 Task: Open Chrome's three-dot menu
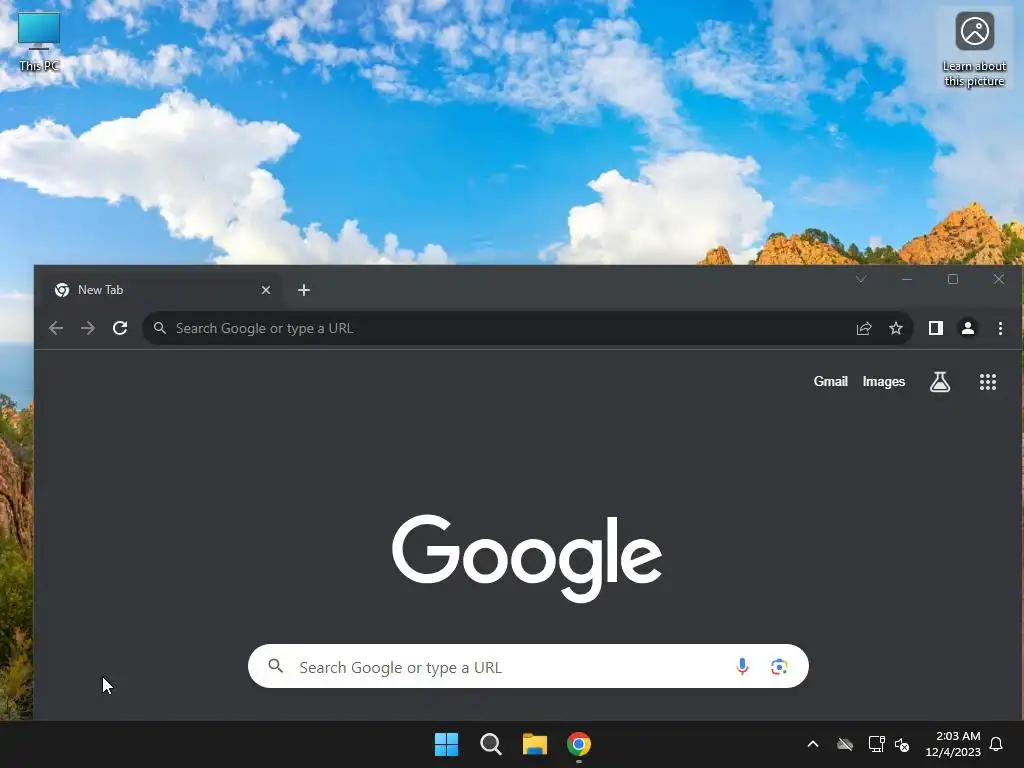click(1000, 328)
